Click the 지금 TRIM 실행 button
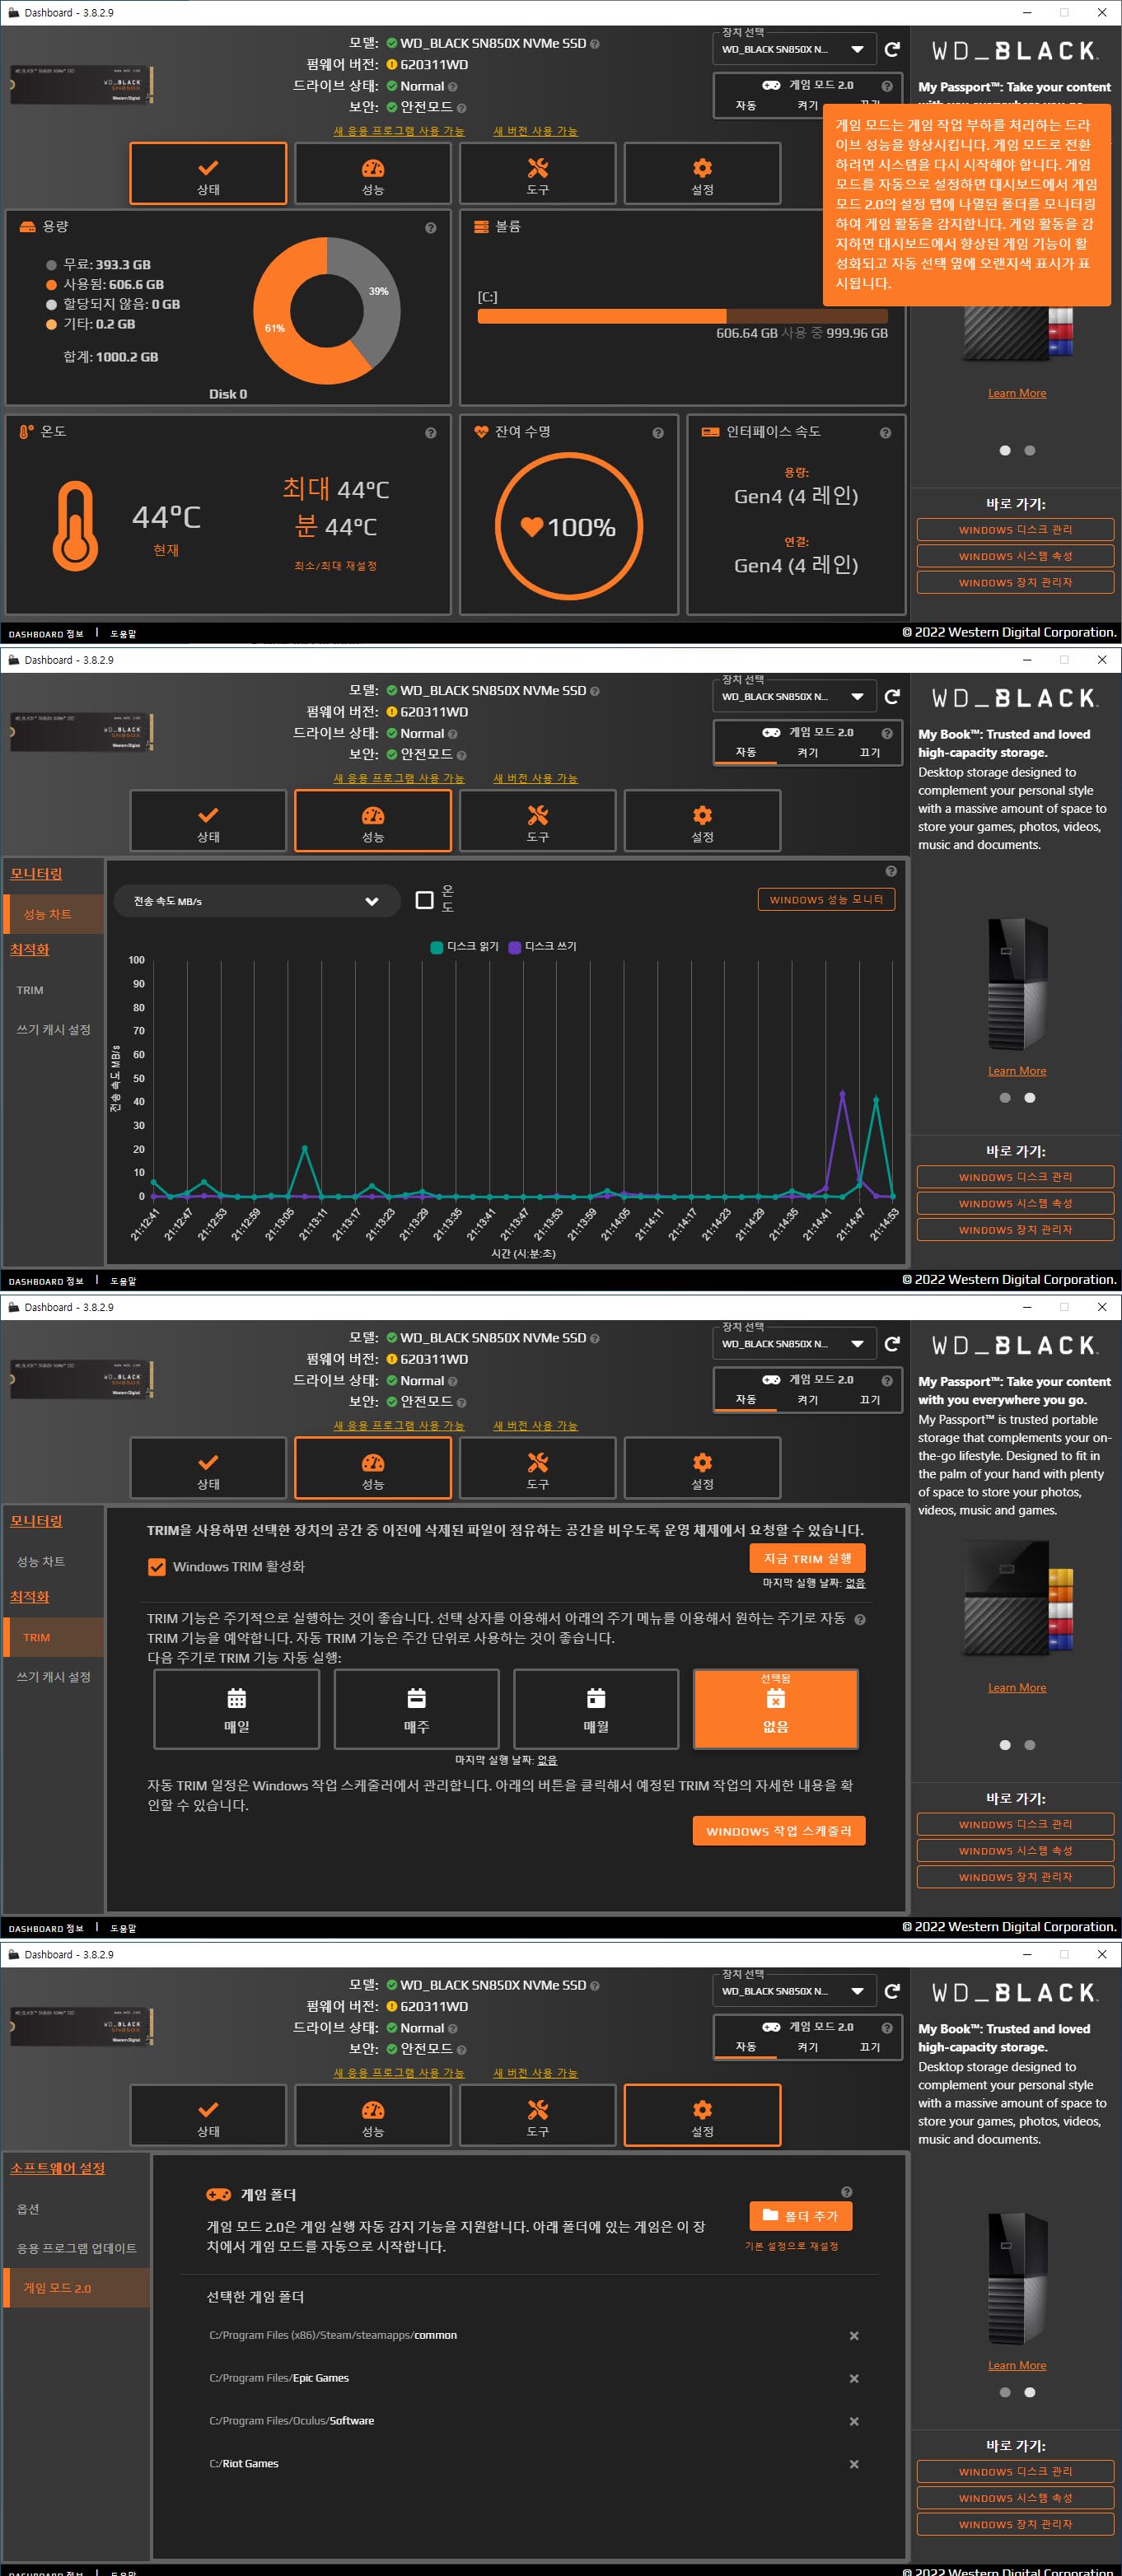 808,1558
